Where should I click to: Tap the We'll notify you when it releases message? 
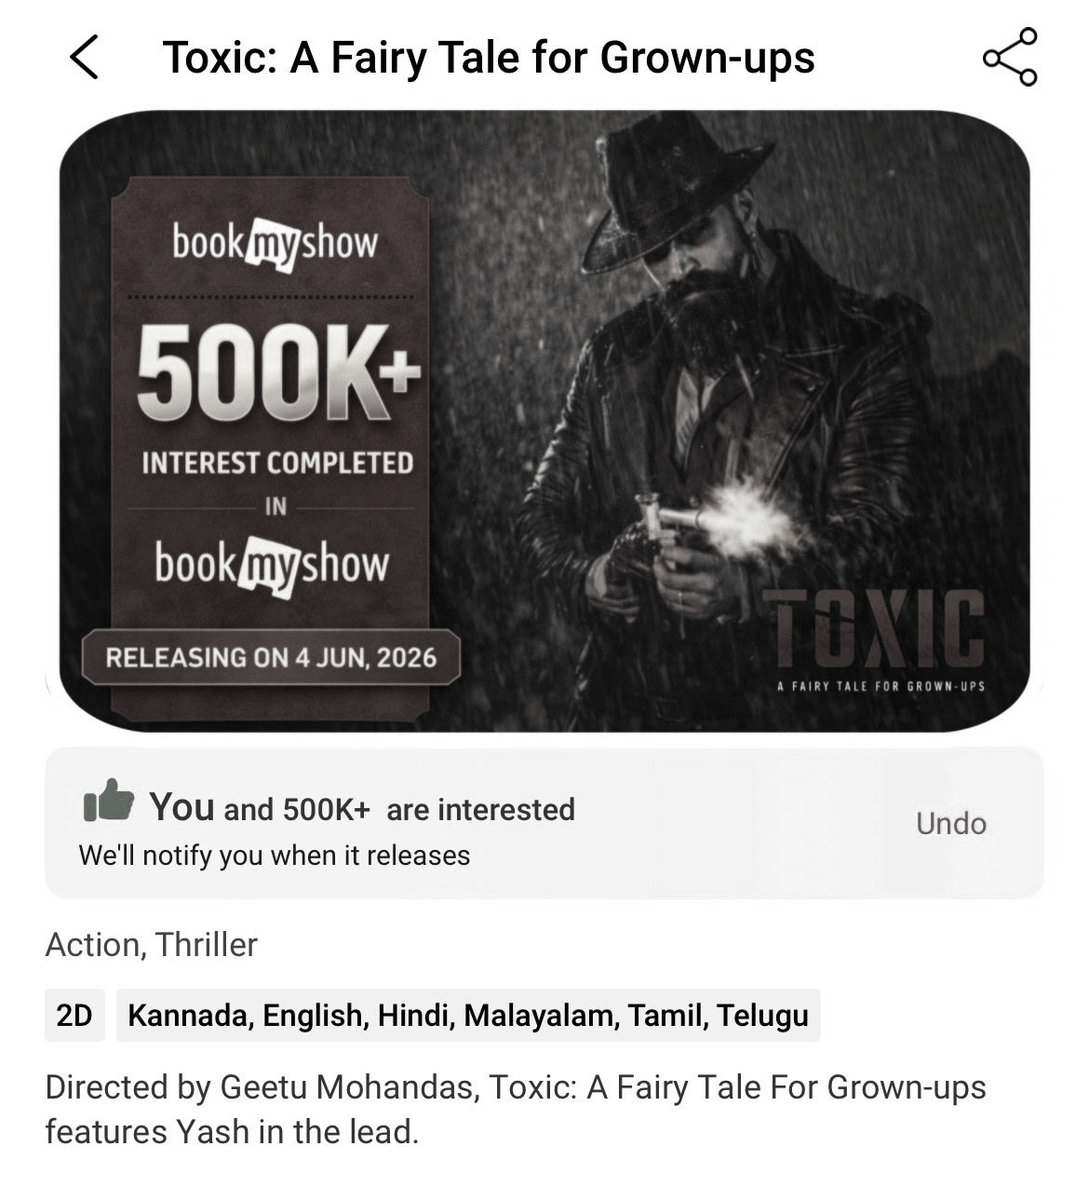[274, 856]
